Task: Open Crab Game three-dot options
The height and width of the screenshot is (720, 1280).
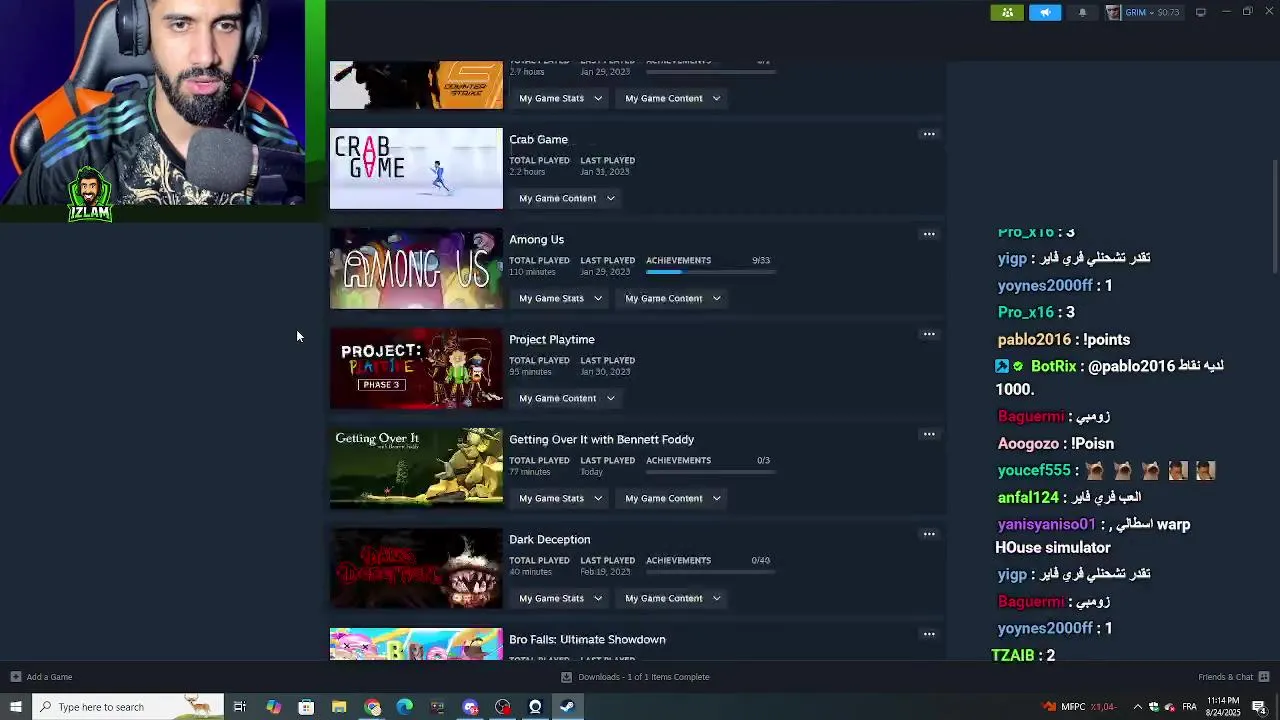Action: 929,134
